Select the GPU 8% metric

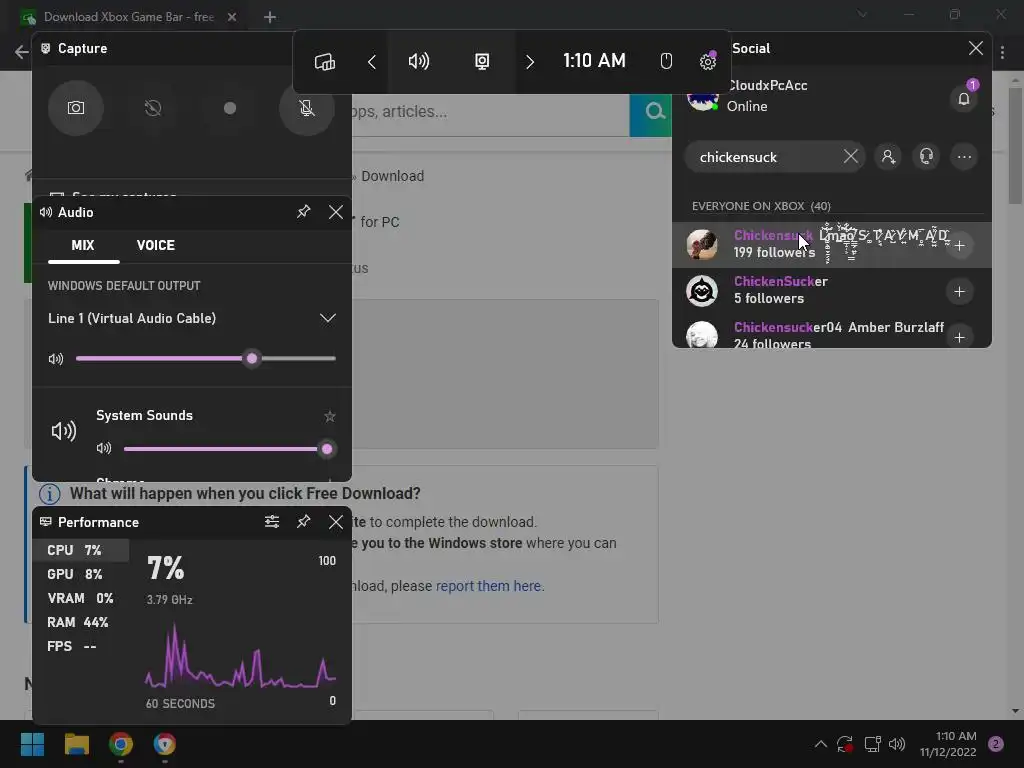pyautogui.click(x=81, y=574)
